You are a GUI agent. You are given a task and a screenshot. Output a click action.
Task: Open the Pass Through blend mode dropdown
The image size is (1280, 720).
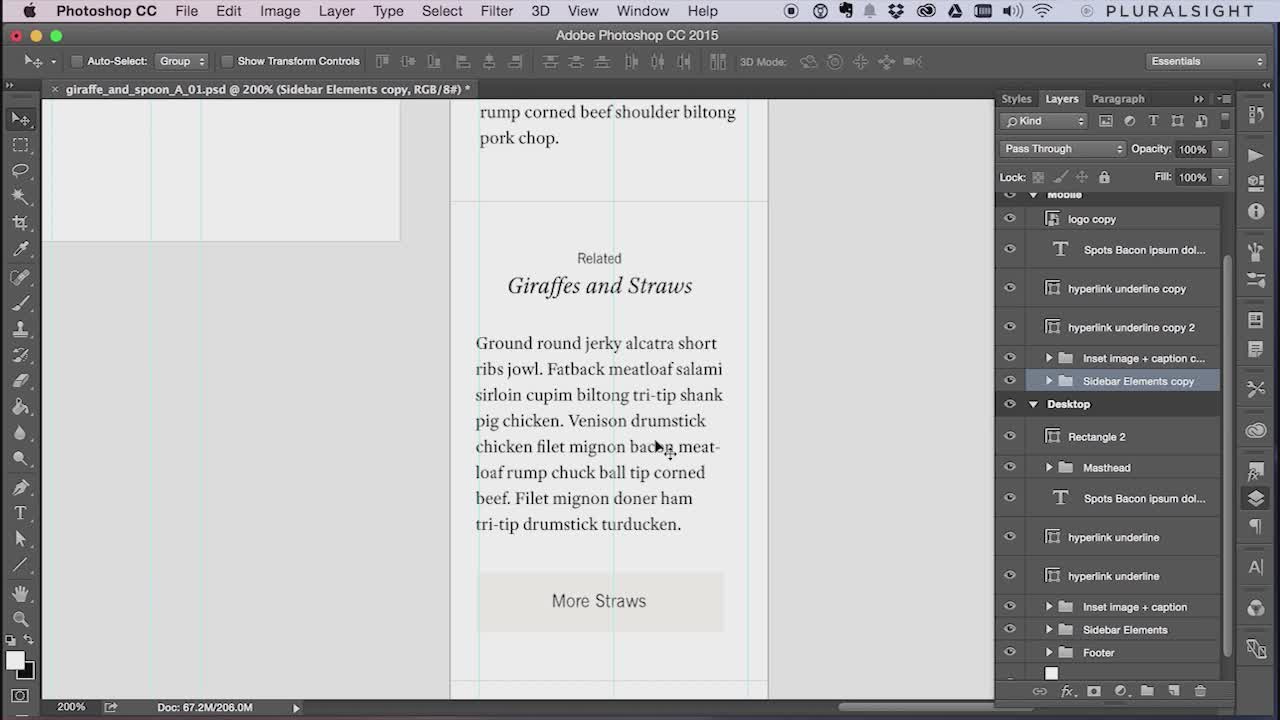[1063, 149]
